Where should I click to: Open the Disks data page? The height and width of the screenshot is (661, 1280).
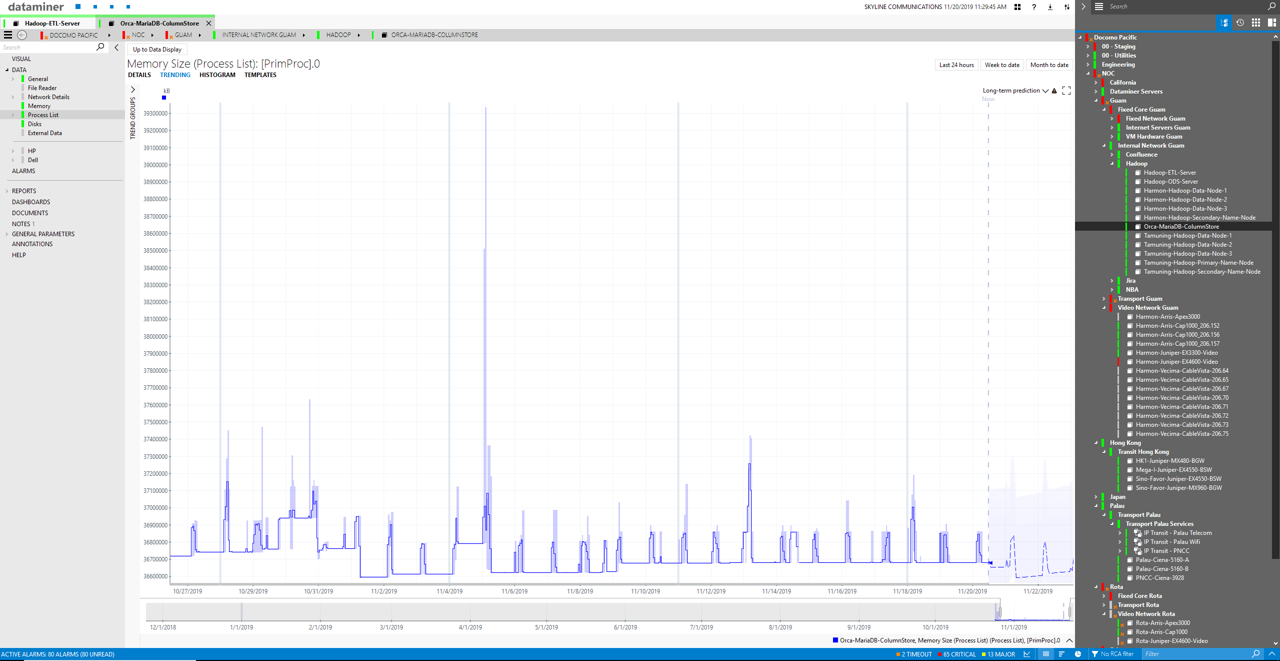tap(35, 124)
